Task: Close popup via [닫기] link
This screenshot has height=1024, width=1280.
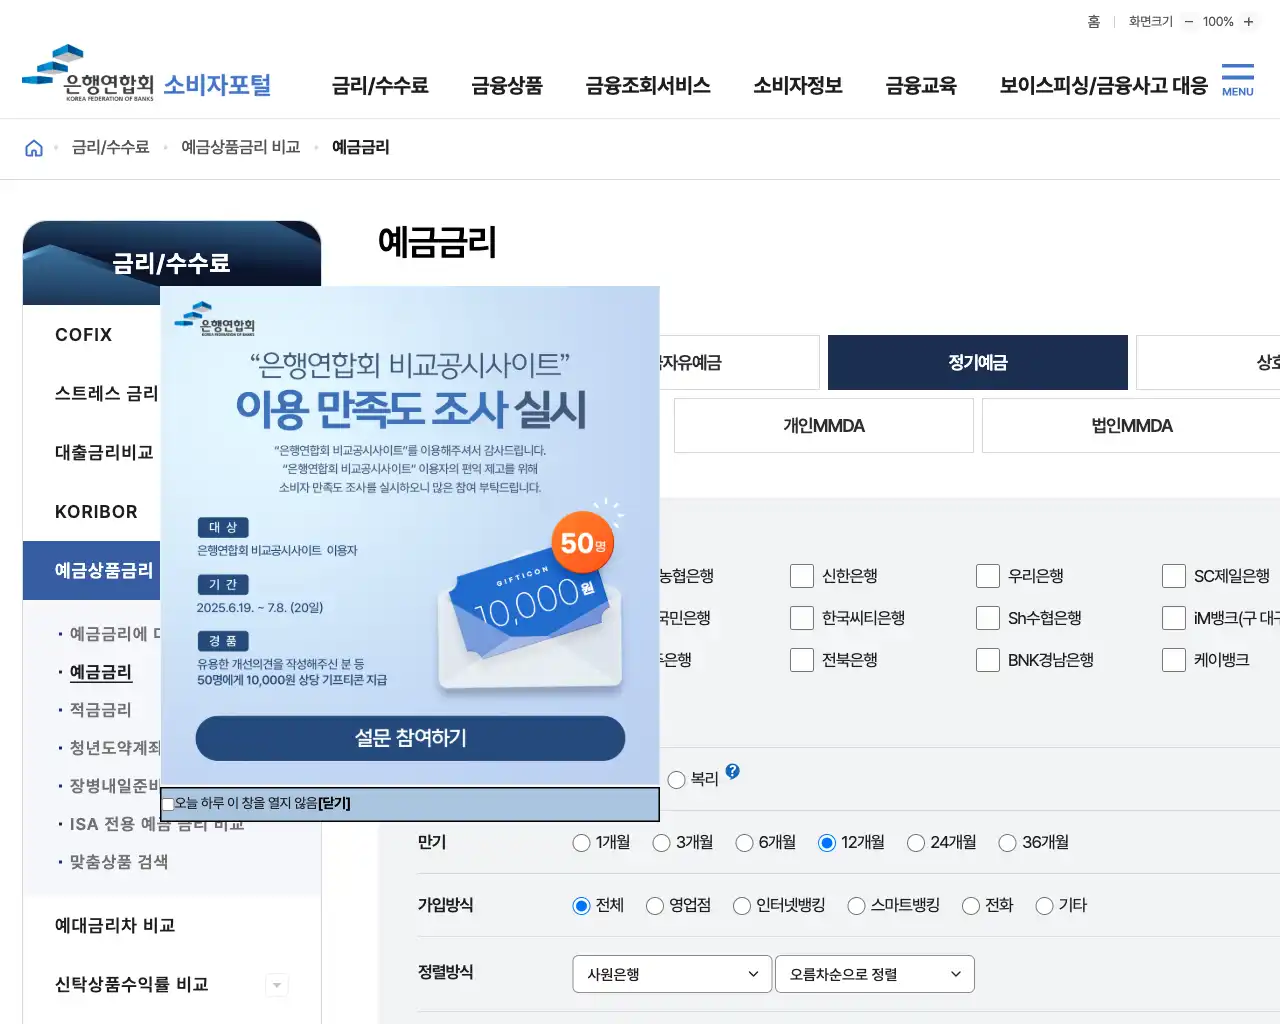Action: [334, 803]
